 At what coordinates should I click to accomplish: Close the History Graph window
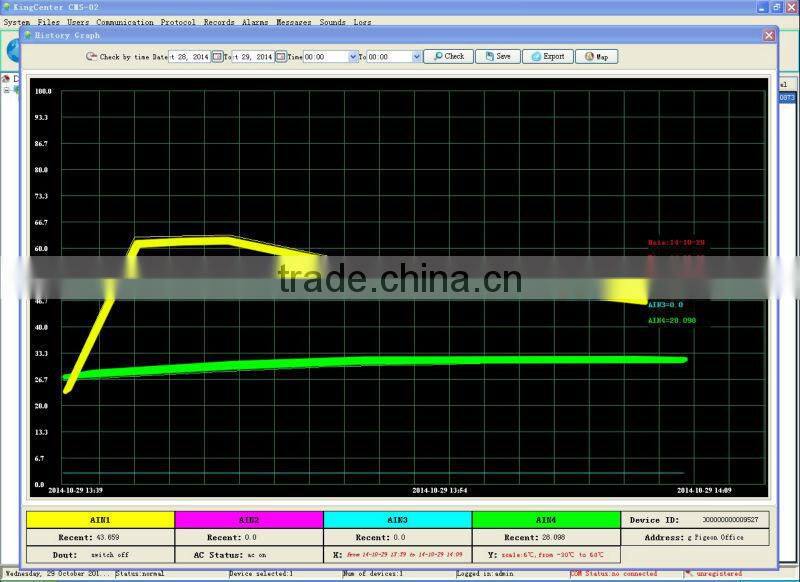coord(768,35)
